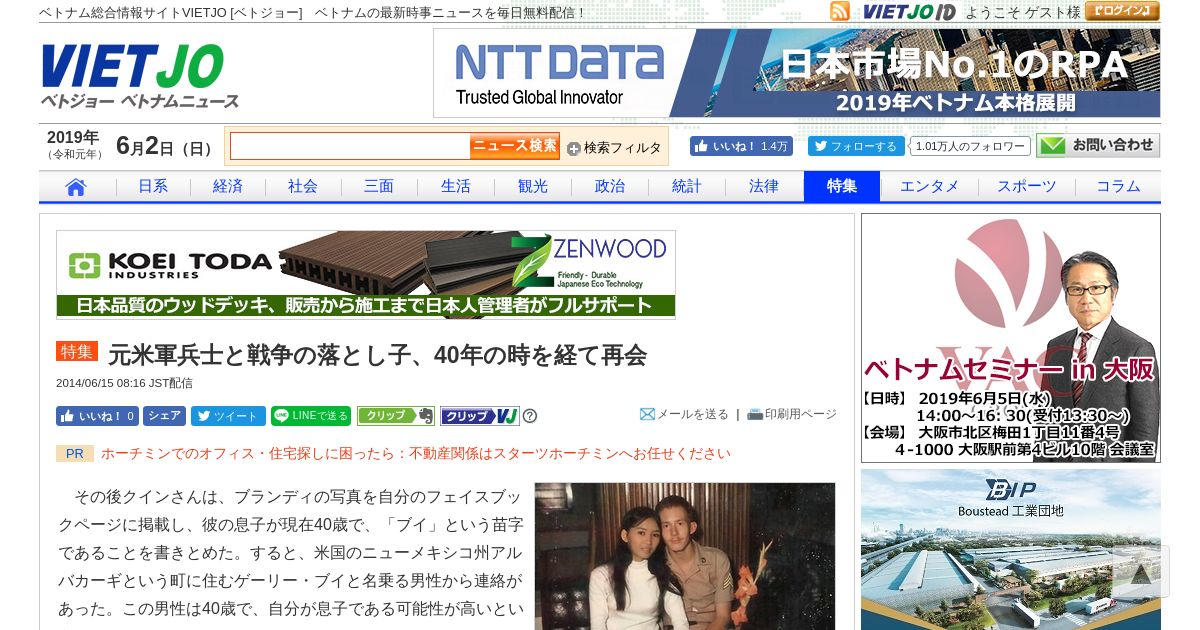Open the 経済 tab
1200x630 pixels.
pyautogui.click(x=228, y=187)
